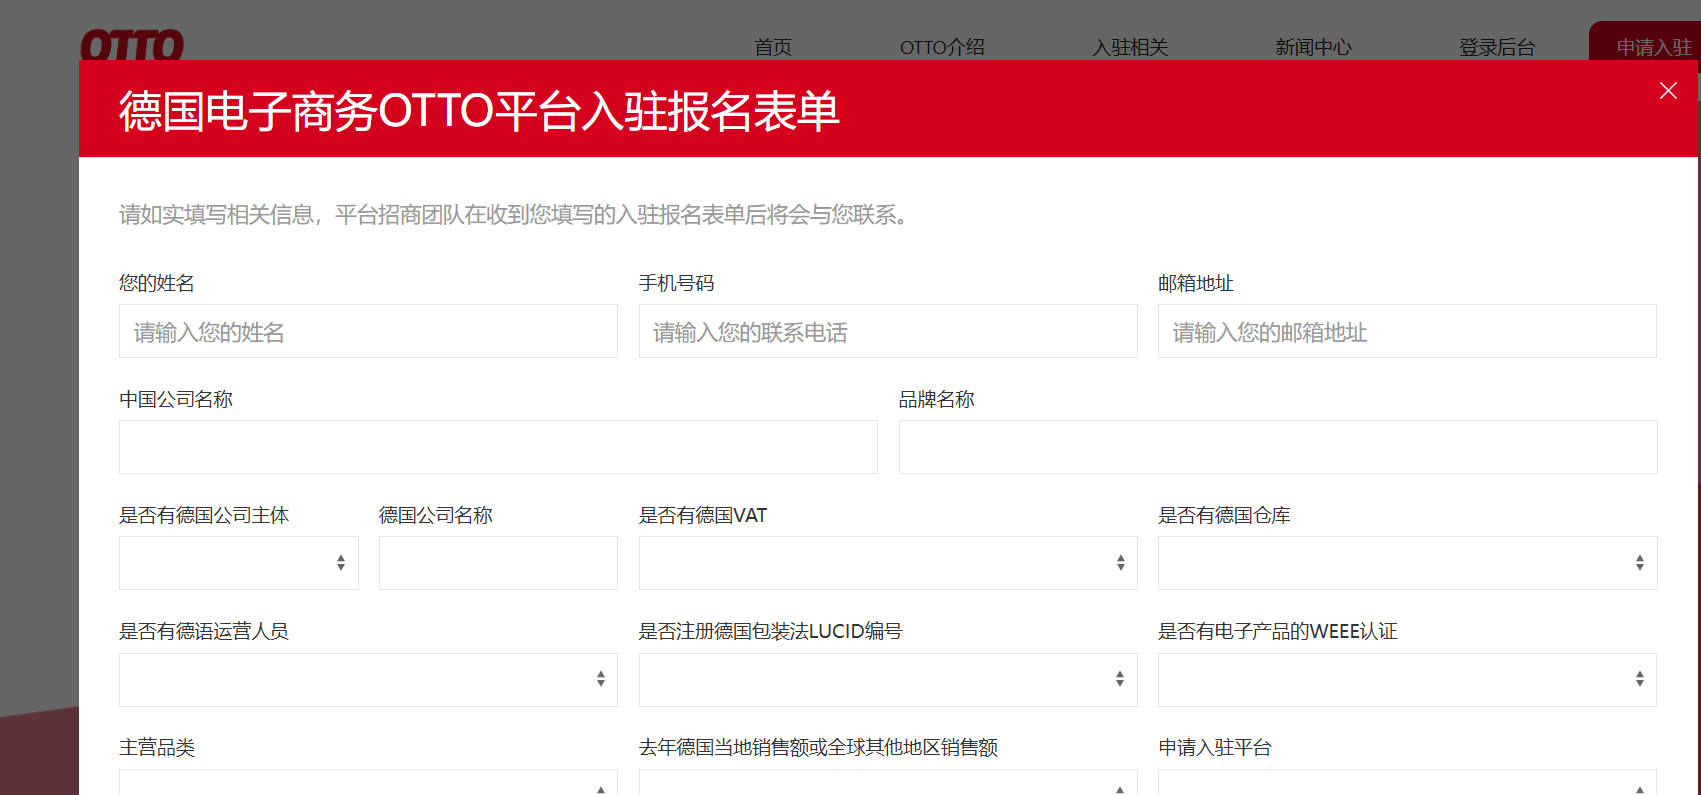Screen dimensions: 1701x795
Task: Focus the 您的姓名 input field
Action: coord(368,331)
